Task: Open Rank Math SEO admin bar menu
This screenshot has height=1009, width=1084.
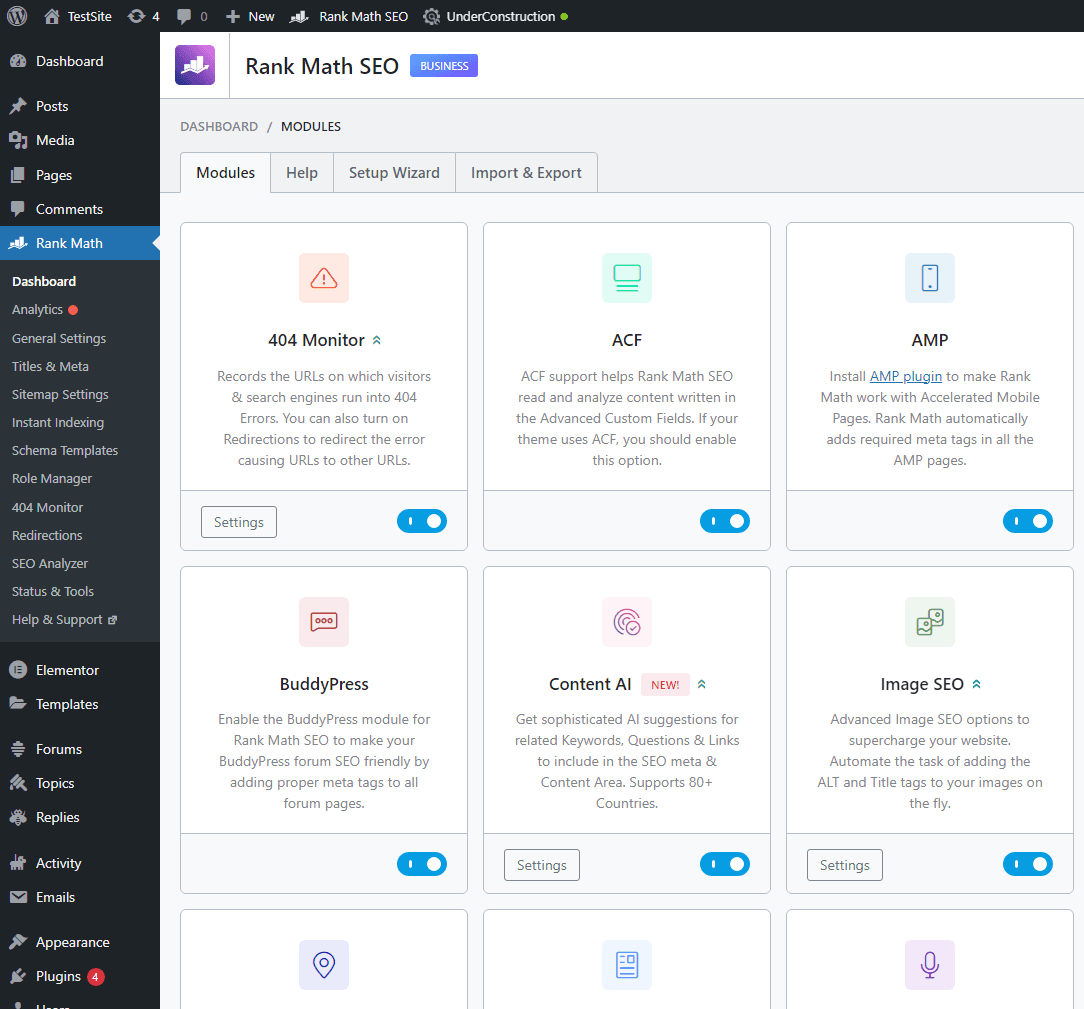Action: click(x=349, y=17)
